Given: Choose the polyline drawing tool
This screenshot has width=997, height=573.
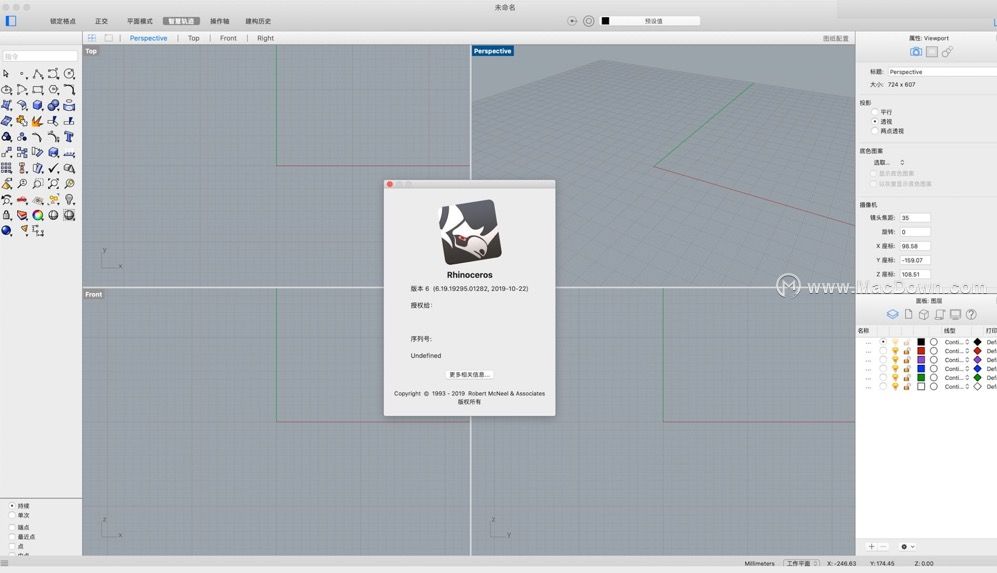Looking at the screenshot, I should pyautogui.click(x=38, y=74).
